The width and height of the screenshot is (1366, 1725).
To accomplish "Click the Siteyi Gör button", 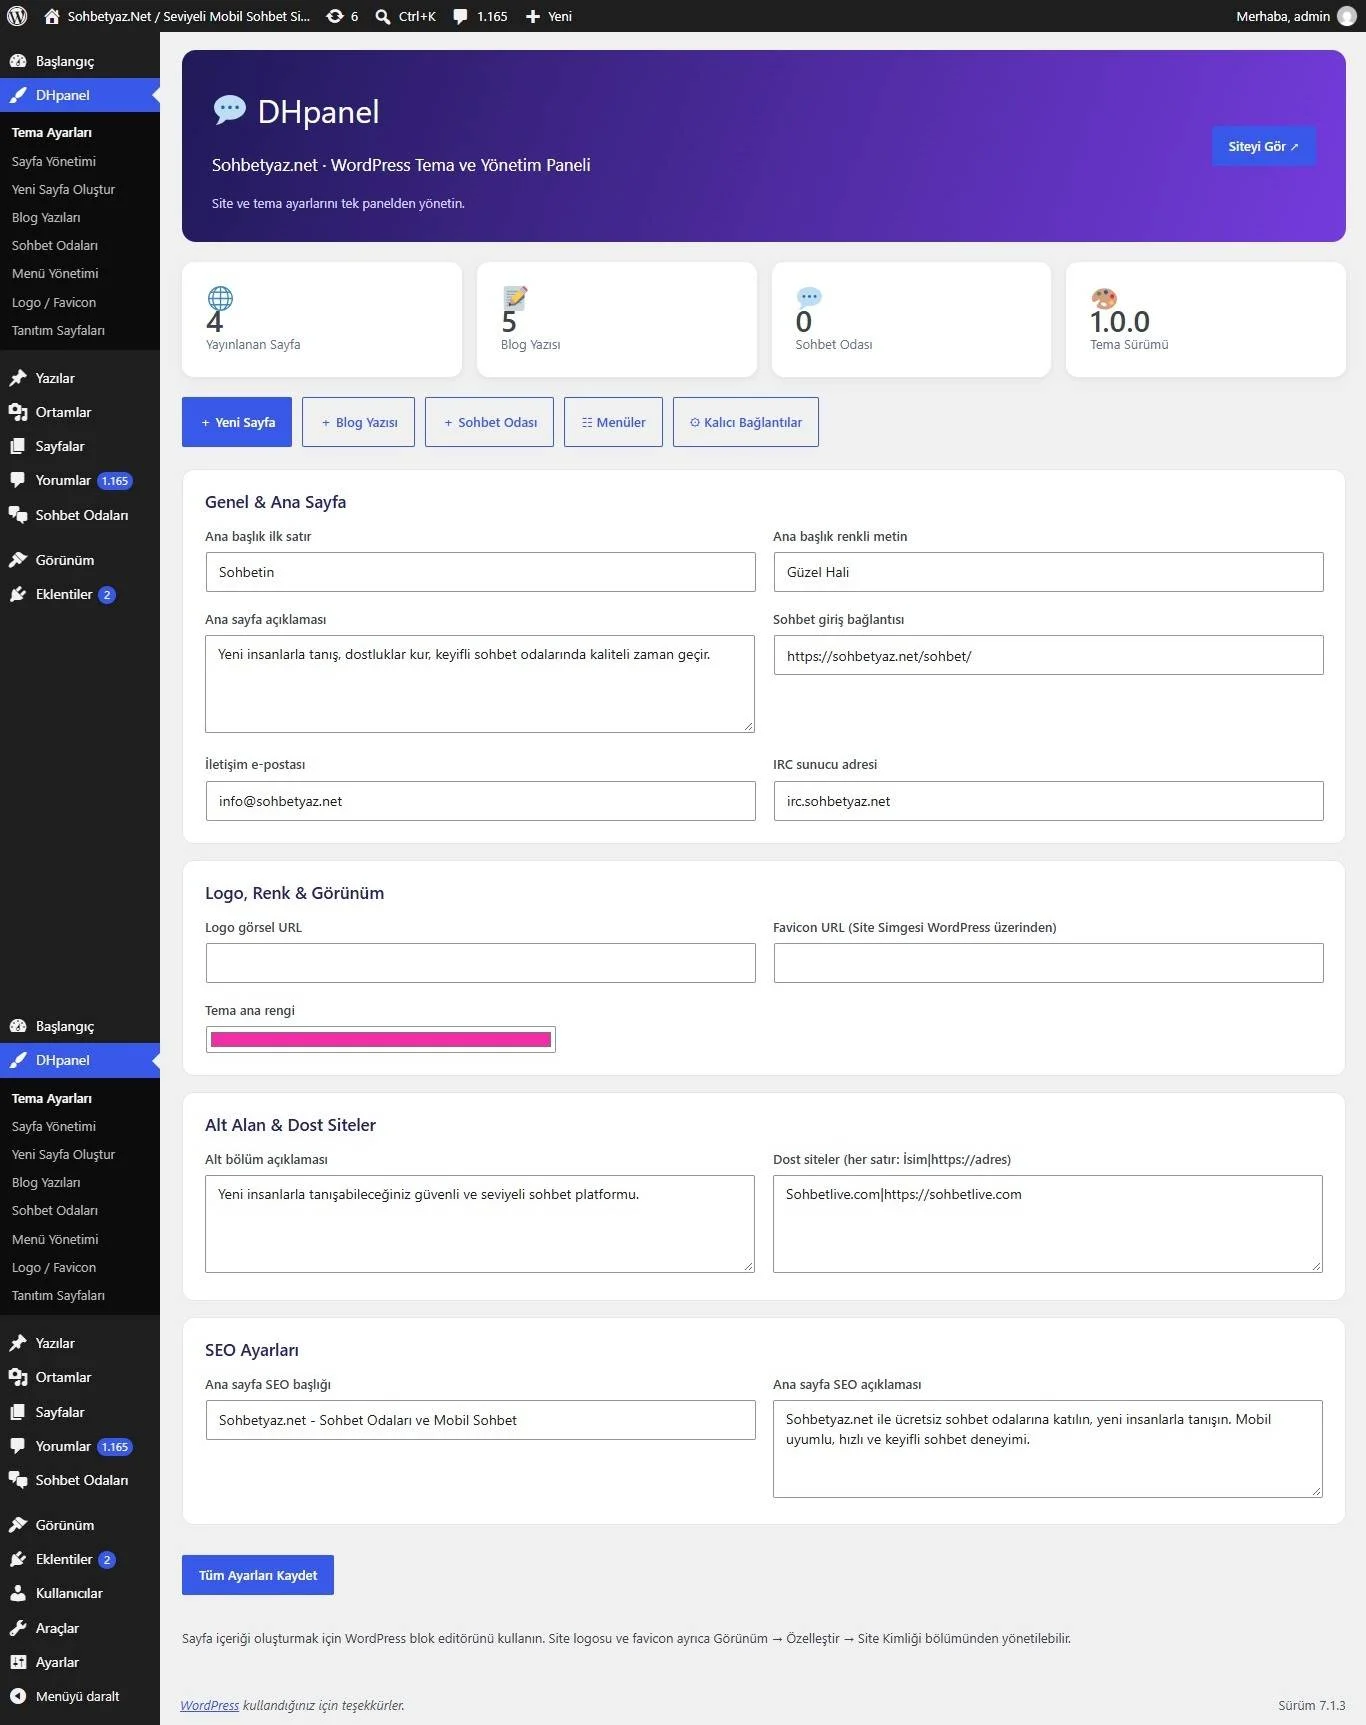I will pyautogui.click(x=1263, y=146).
